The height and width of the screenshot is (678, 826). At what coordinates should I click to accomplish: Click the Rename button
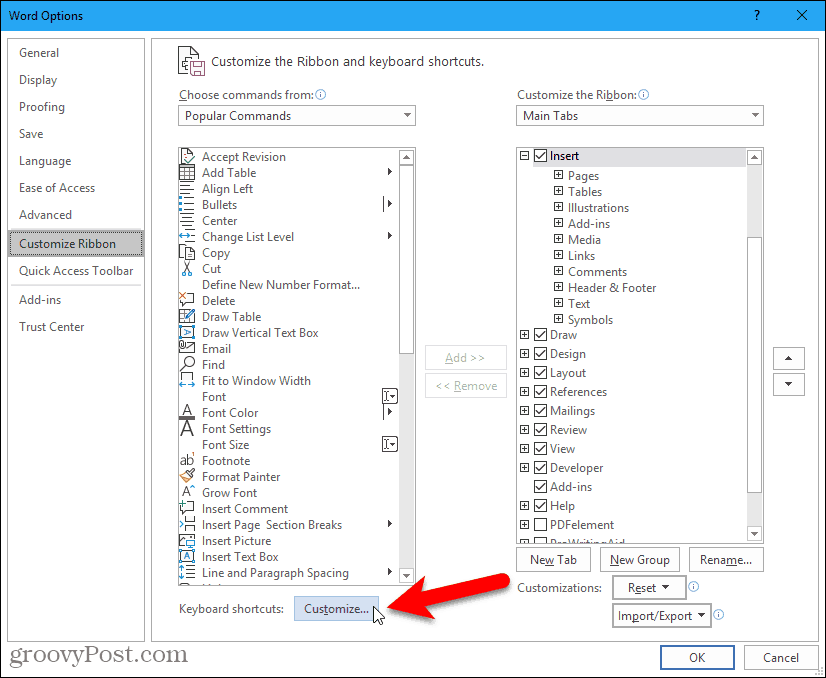click(726, 559)
